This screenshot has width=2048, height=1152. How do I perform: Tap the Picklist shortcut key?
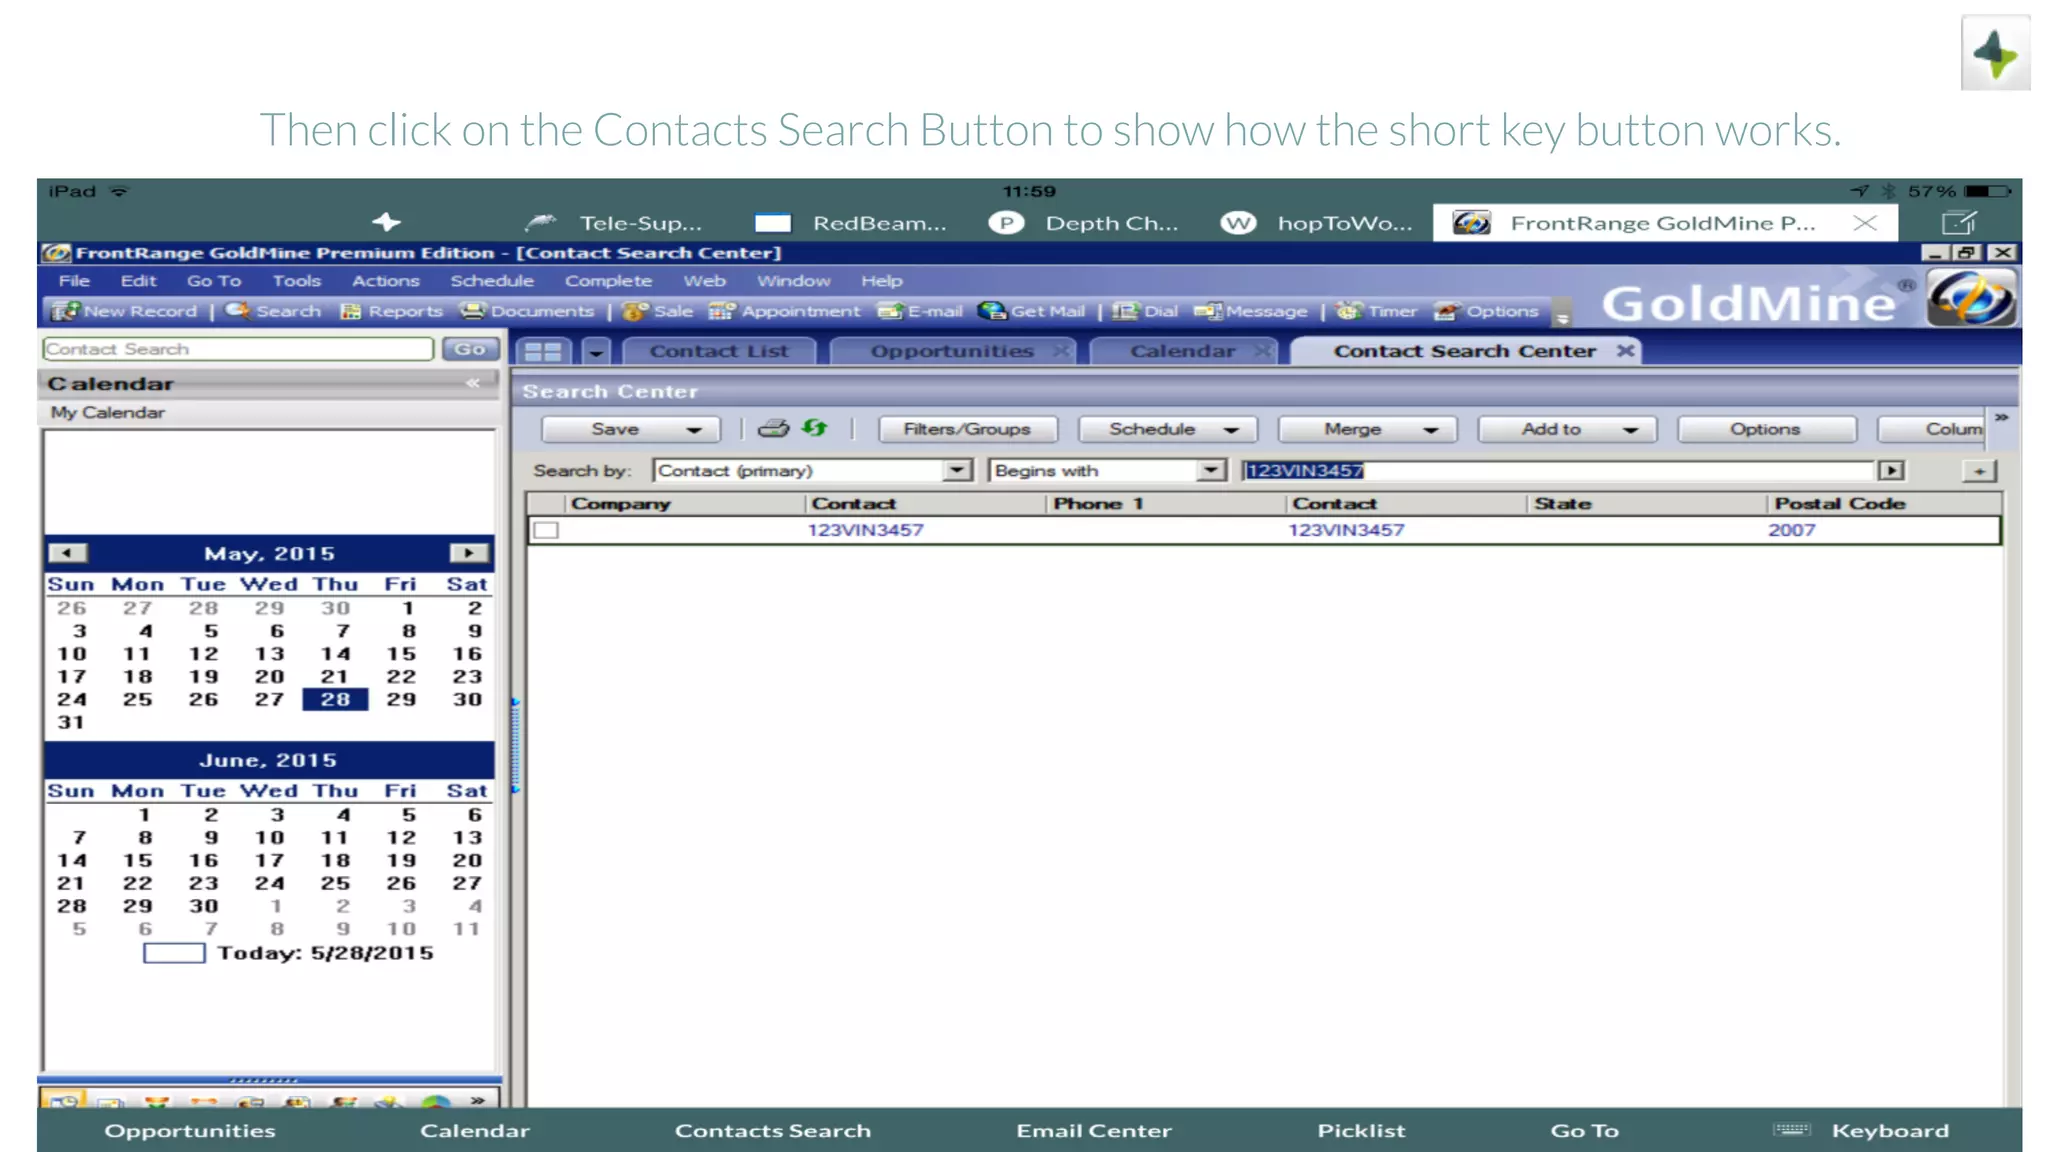[1361, 1131]
